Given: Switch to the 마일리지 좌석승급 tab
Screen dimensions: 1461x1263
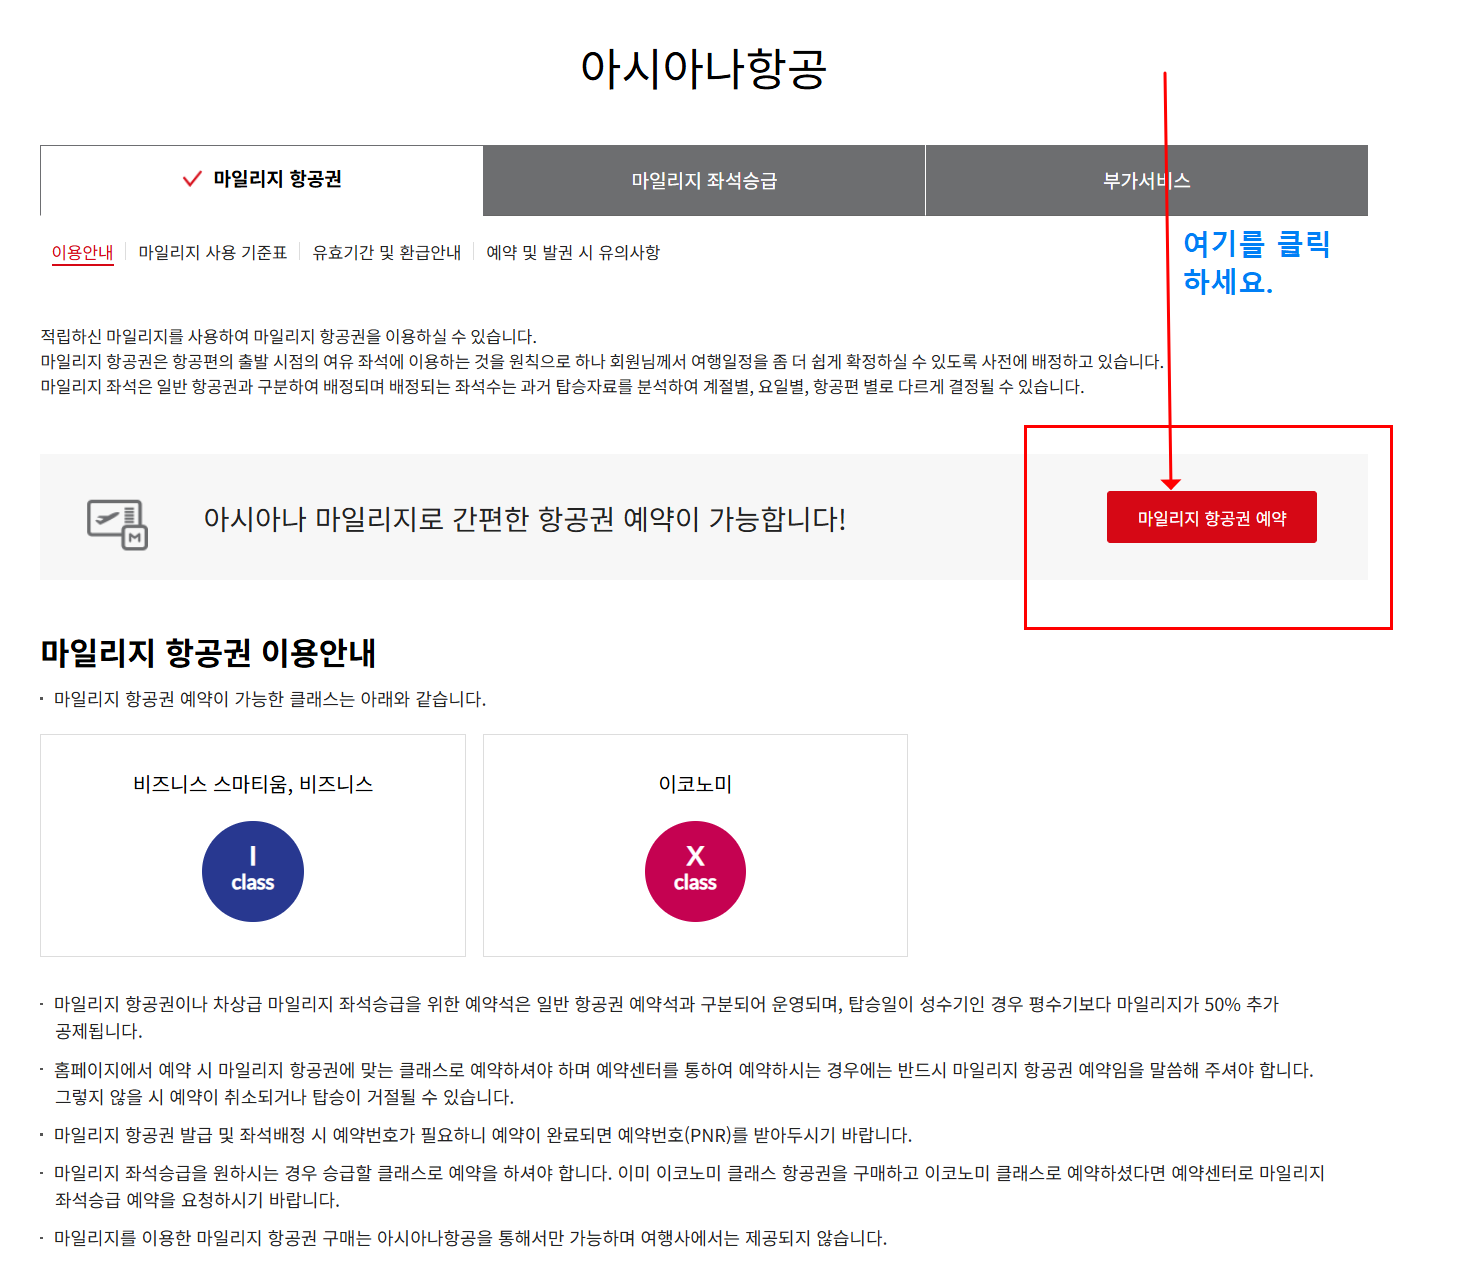Looking at the screenshot, I should pyautogui.click(x=704, y=181).
